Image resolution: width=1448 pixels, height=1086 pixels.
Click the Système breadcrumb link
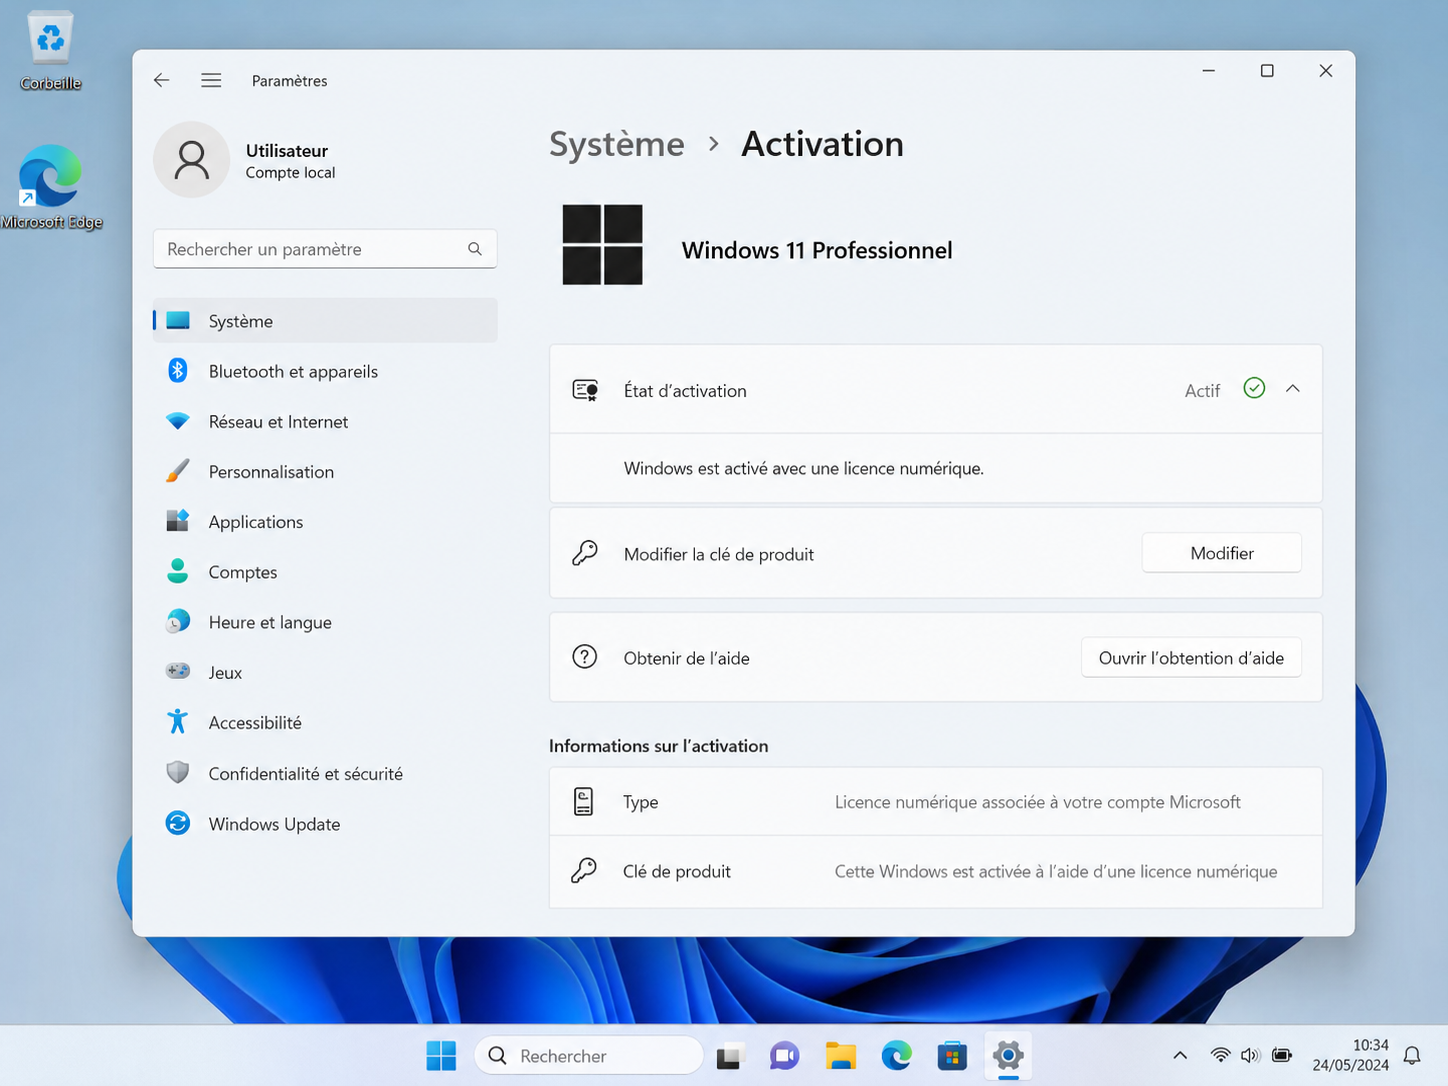[617, 144]
